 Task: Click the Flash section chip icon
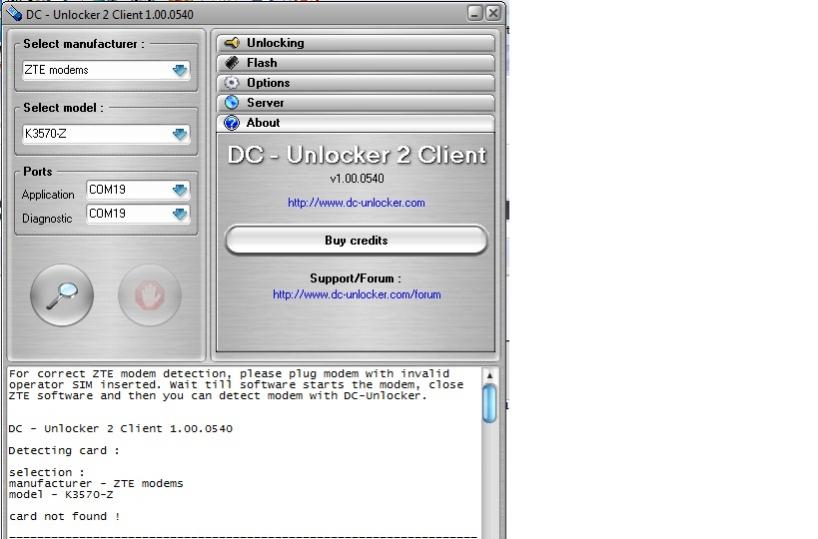(x=231, y=63)
